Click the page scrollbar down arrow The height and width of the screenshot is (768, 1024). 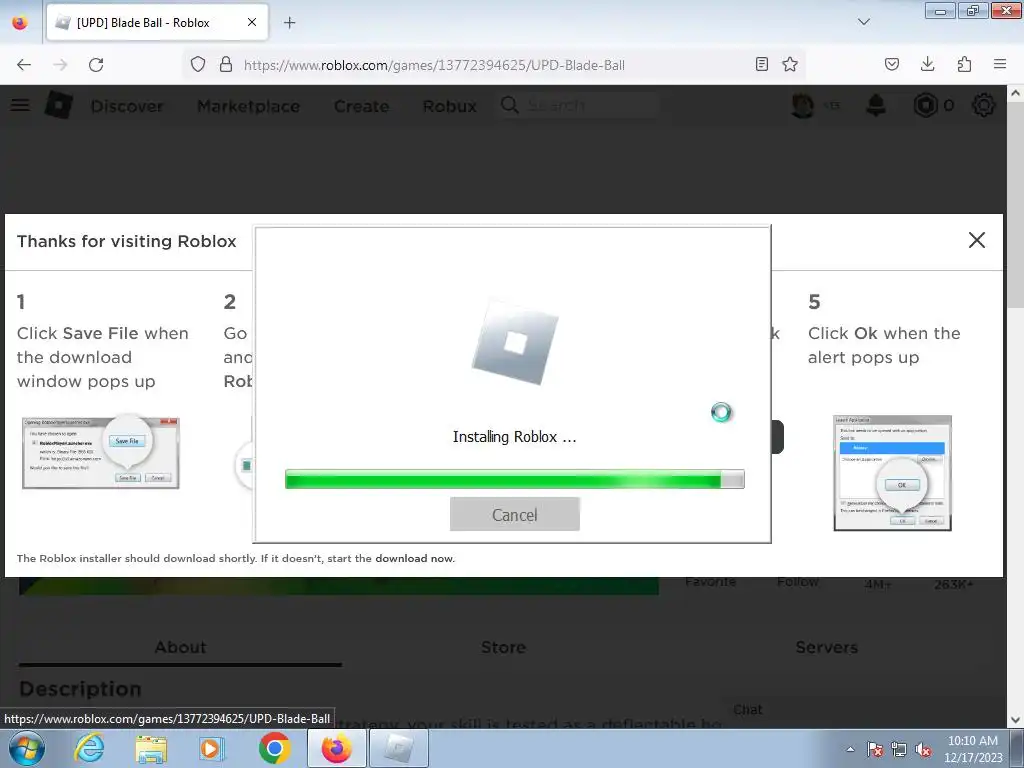pos(1016,720)
